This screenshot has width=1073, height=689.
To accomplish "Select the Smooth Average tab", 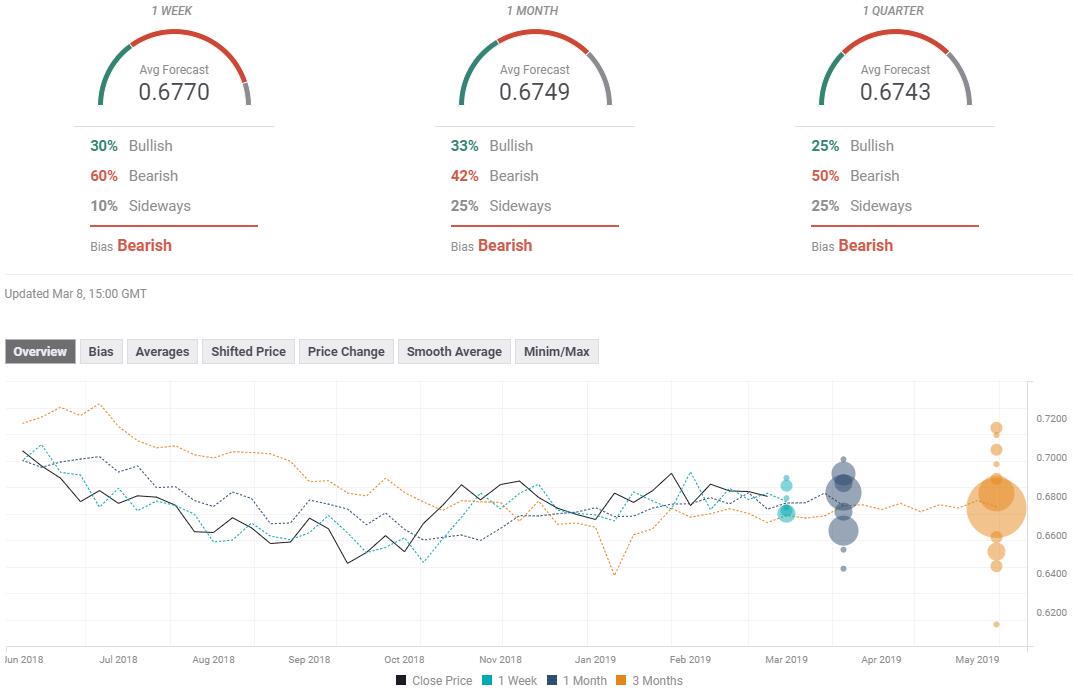I will 454,352.
